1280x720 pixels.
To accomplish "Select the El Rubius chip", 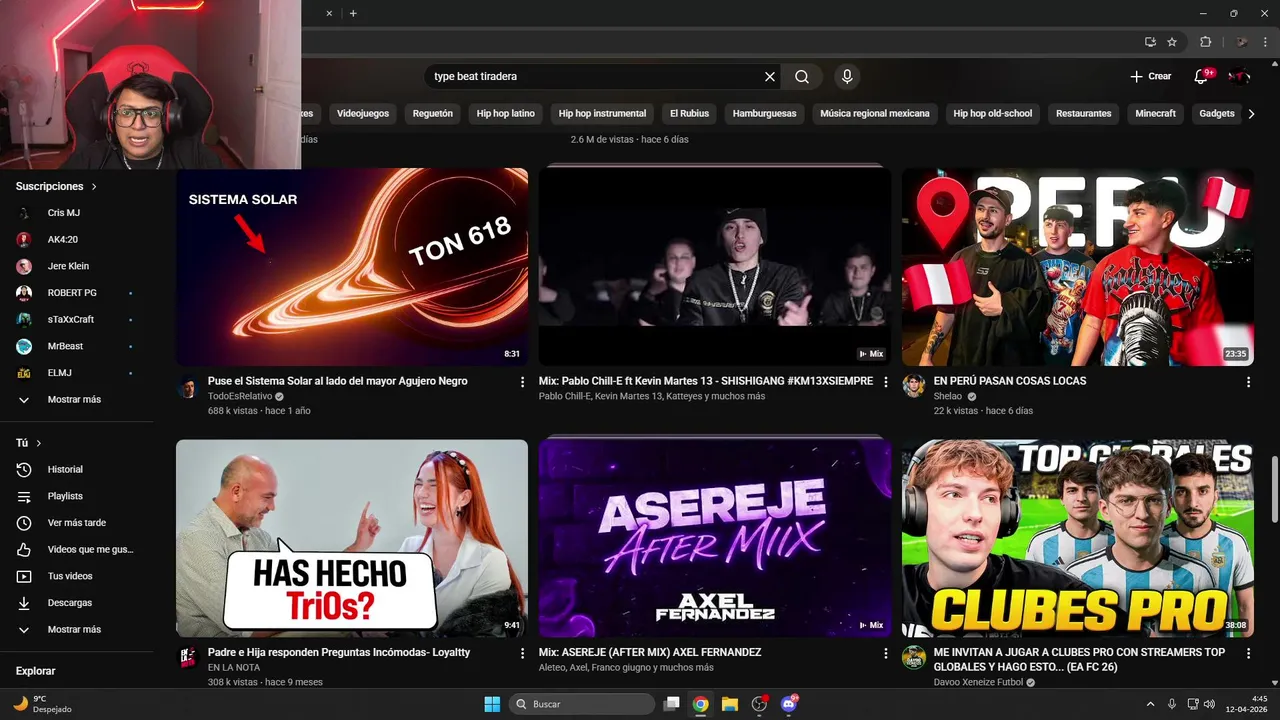I will click(689, 114).
